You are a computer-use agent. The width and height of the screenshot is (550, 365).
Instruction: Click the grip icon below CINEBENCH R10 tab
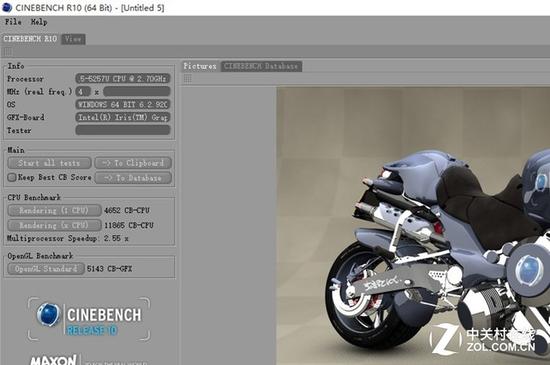click(x=8, y=52)
